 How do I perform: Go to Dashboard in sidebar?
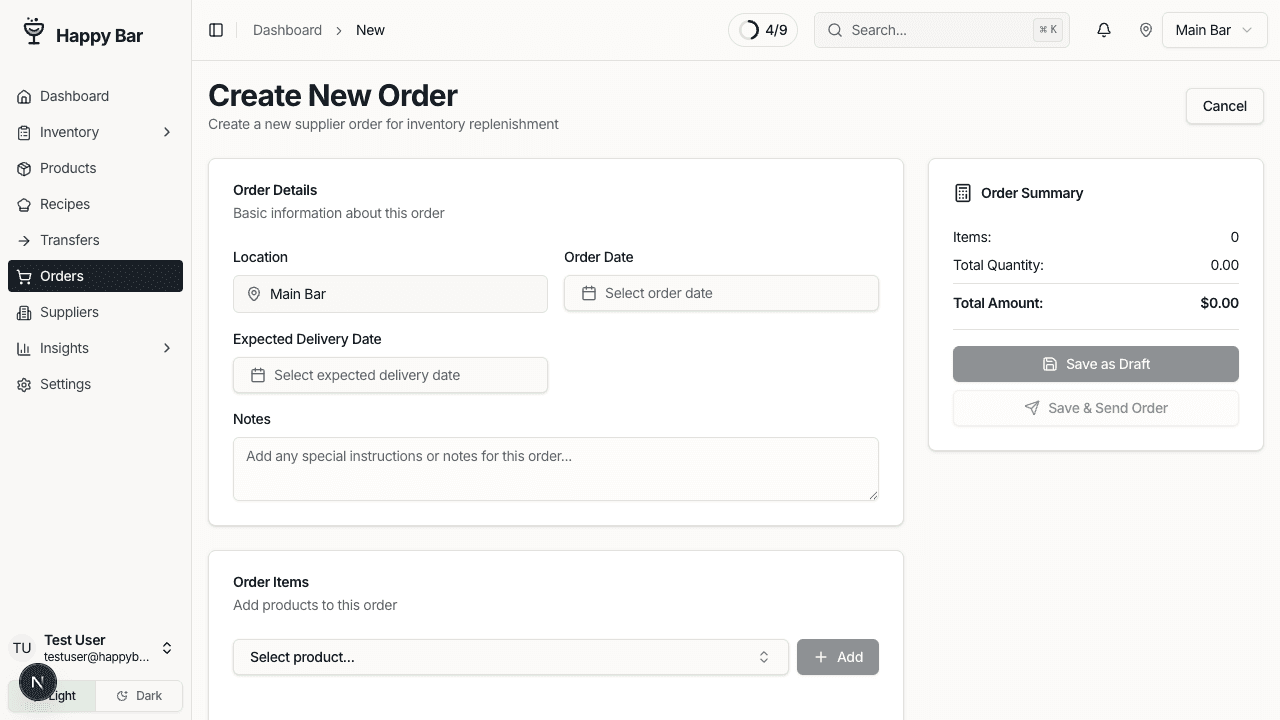coord(95,96)
